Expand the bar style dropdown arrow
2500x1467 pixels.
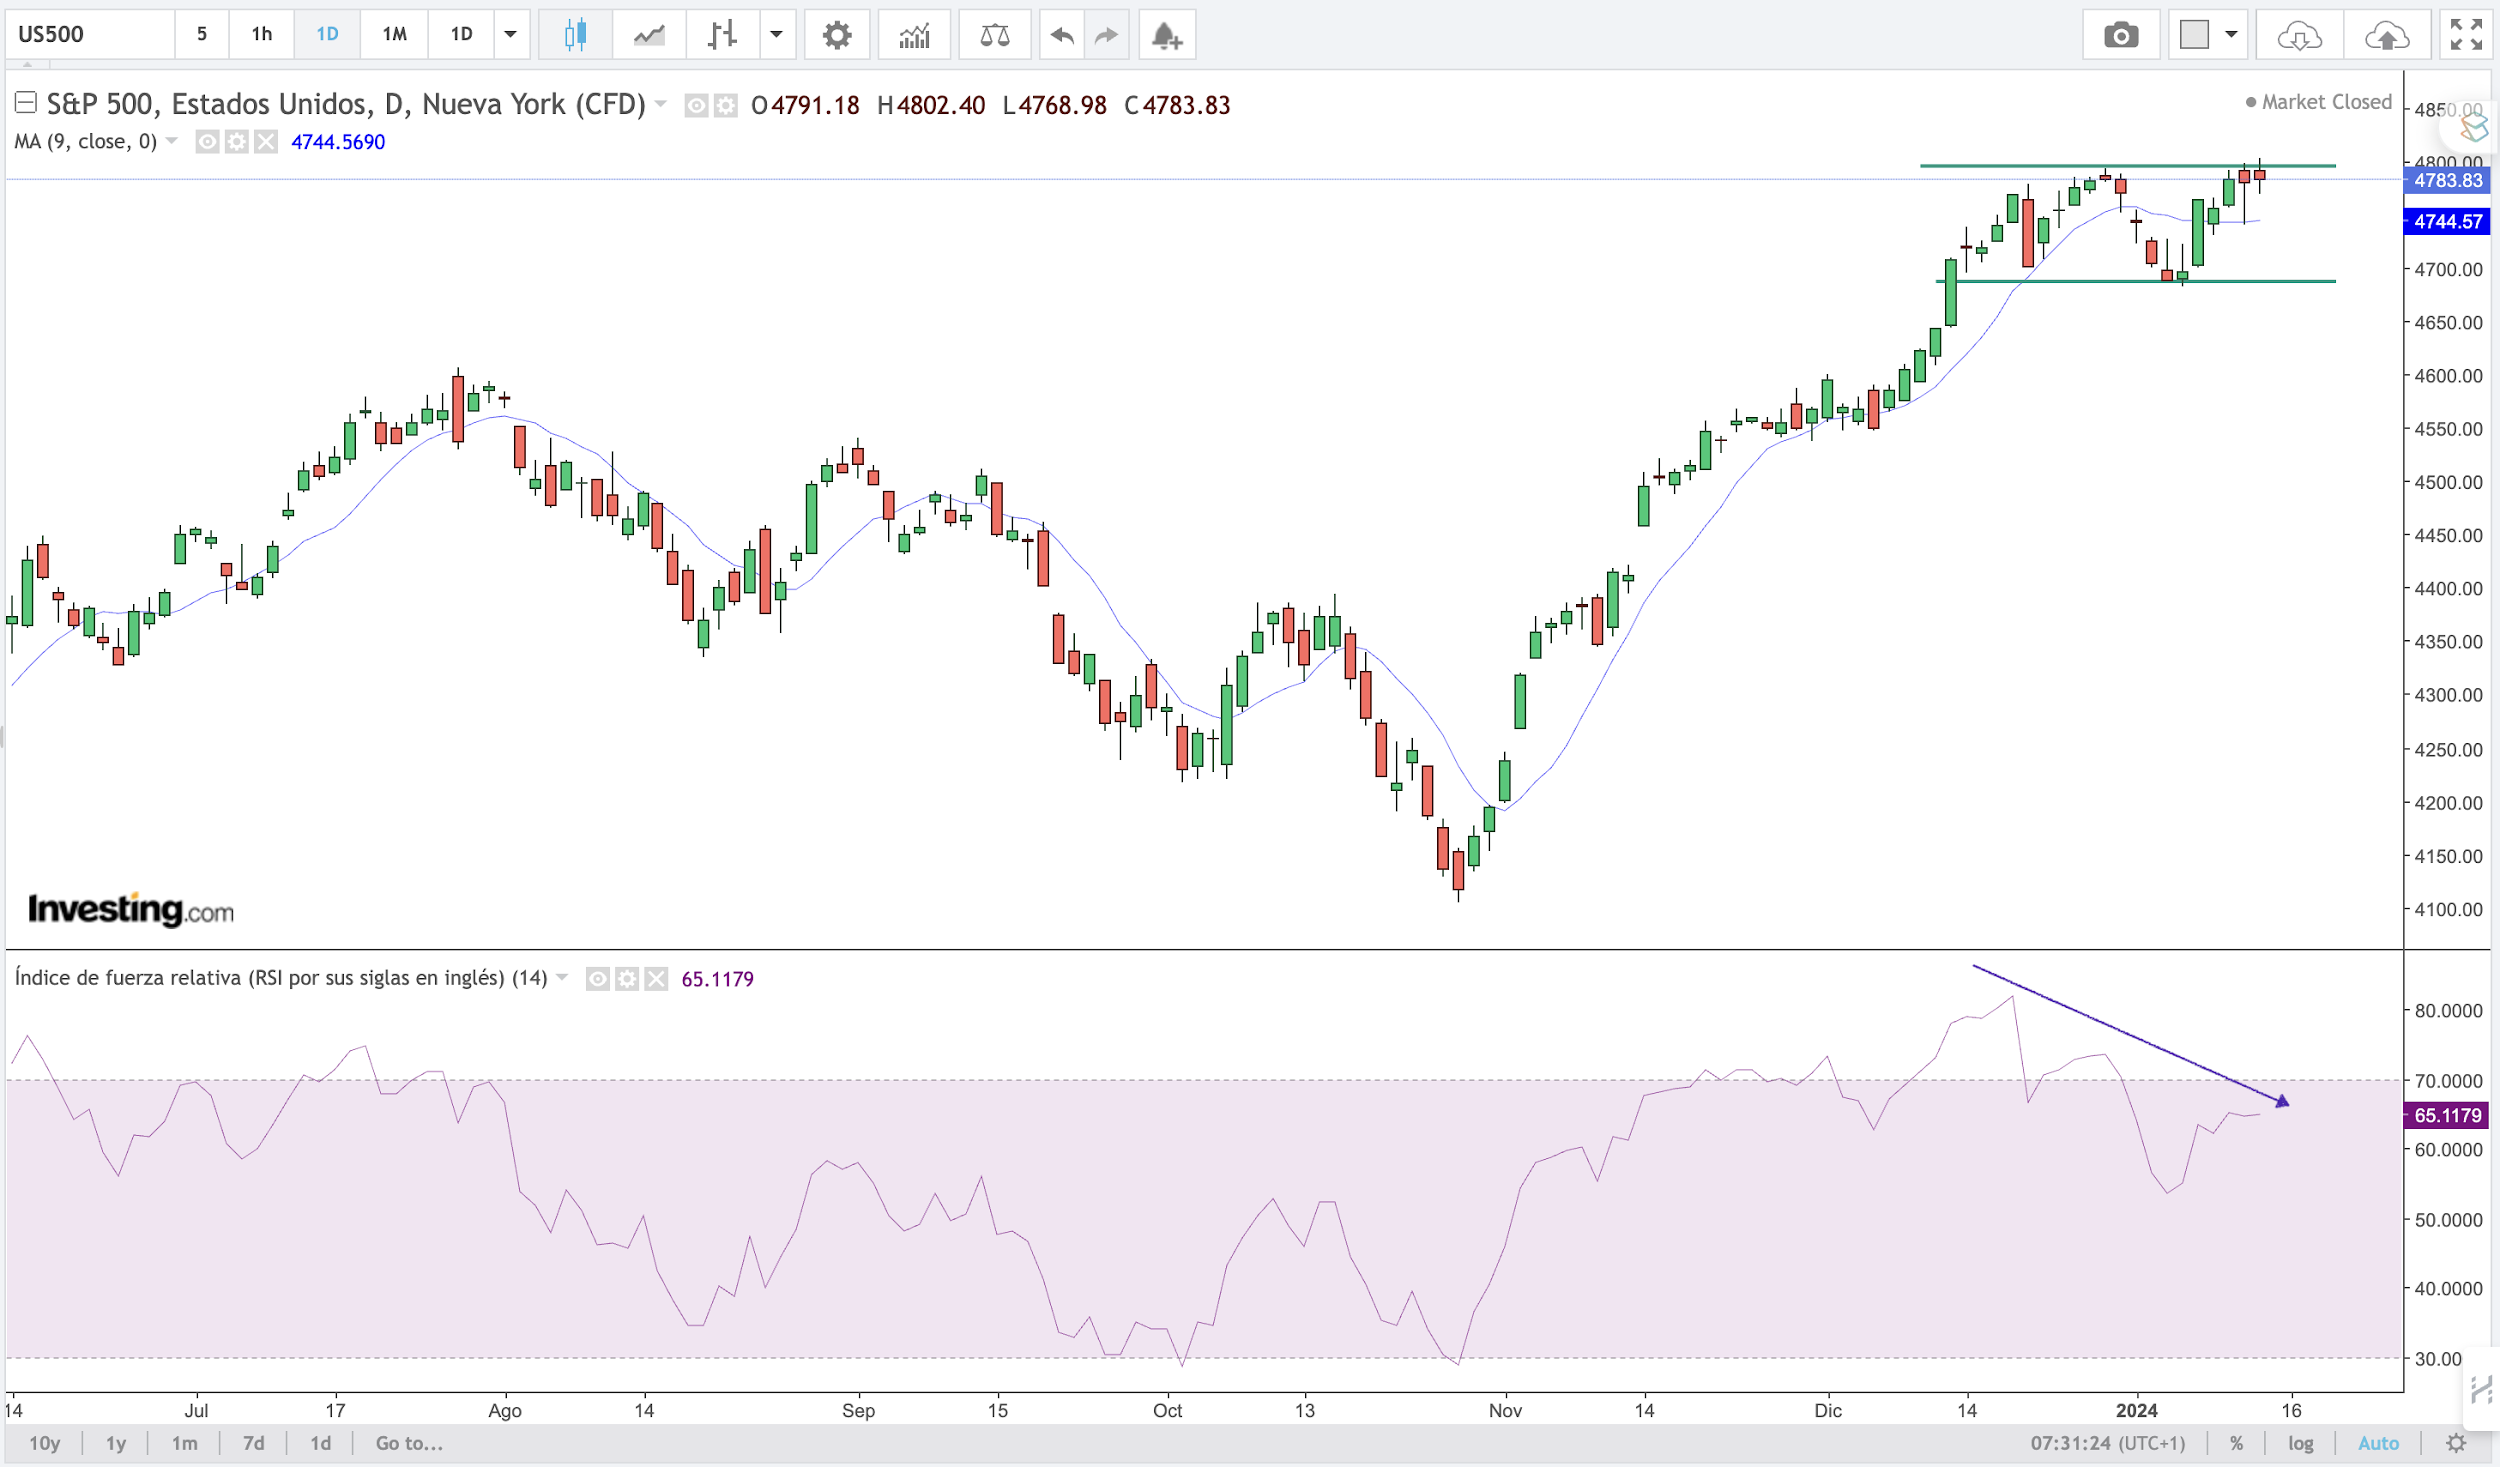pos(776,35)
